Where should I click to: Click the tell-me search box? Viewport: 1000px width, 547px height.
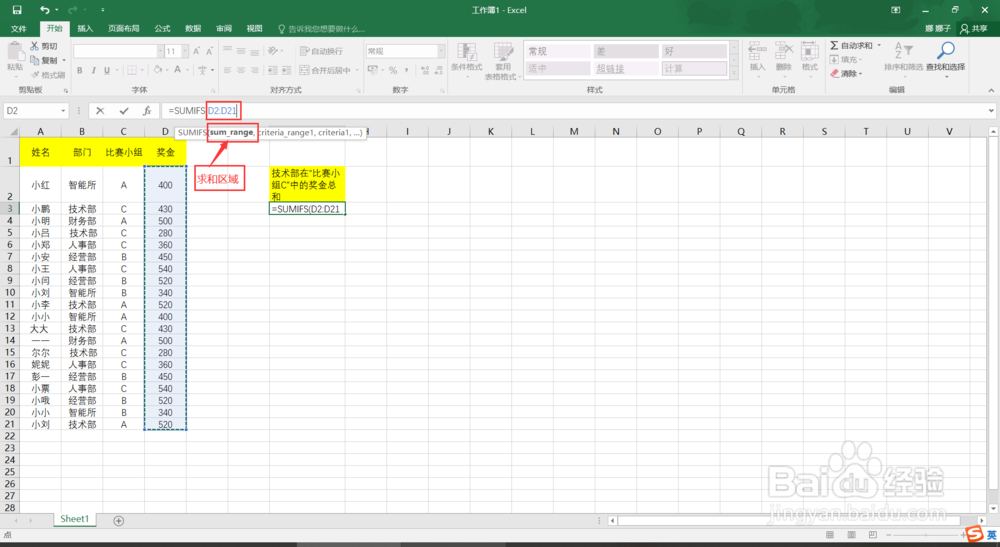pos(323,29)
